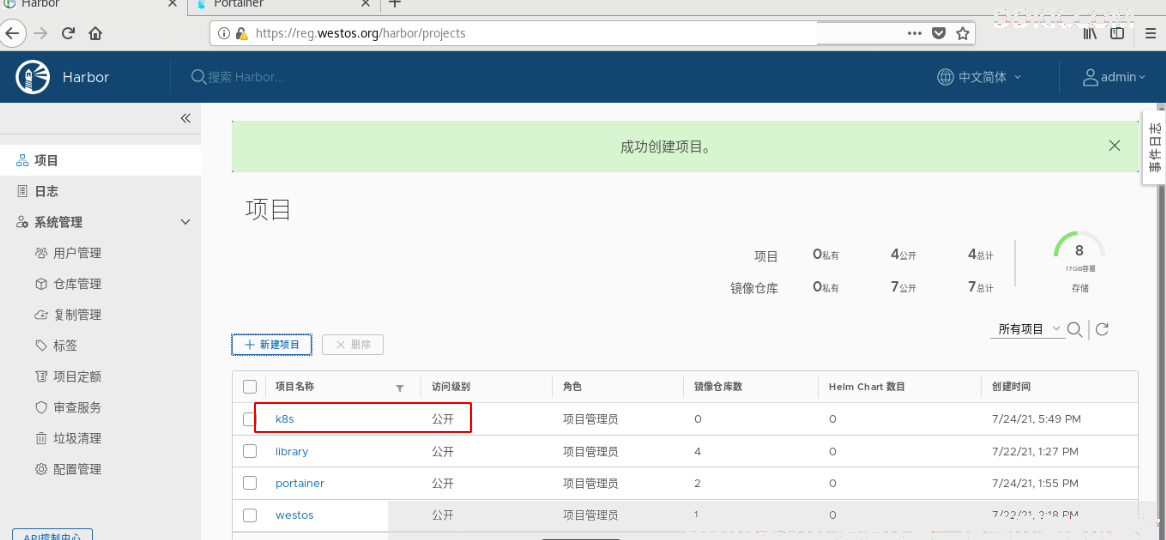Search projects with magnifier icon above table

pos(1075,330)
